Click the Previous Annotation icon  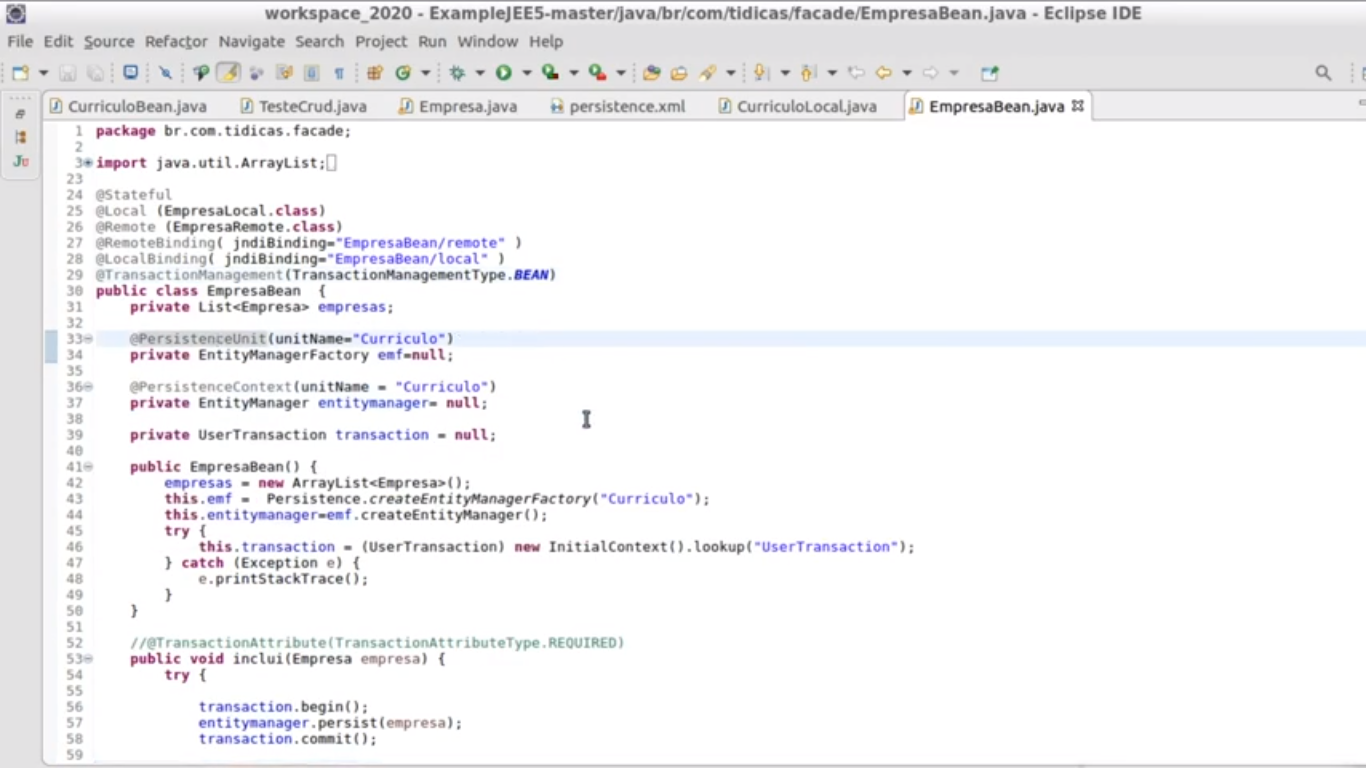tap(809, 73)
